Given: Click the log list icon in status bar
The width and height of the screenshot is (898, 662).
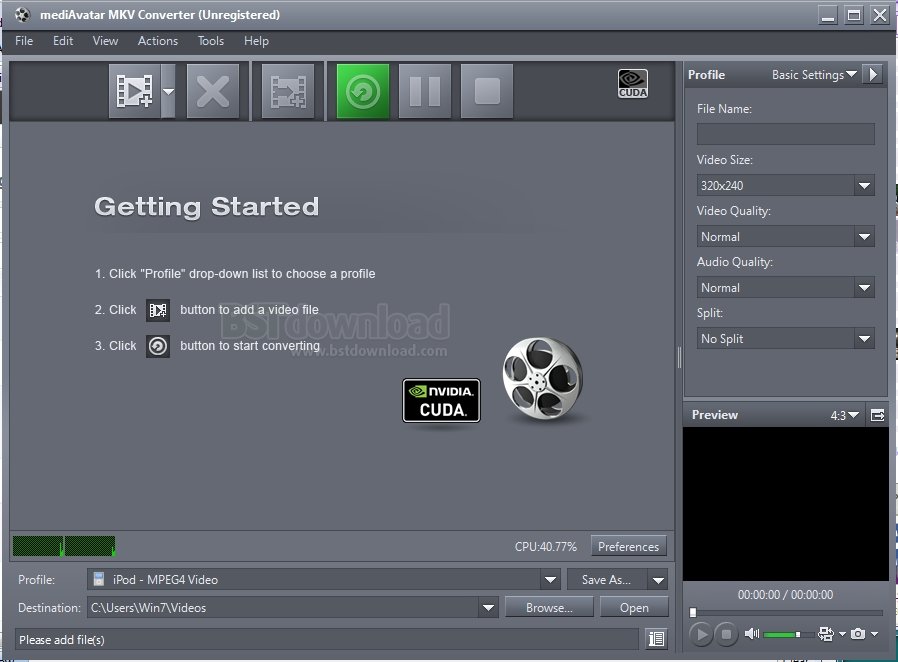Looking at the screenshot, I should [x=656, y=639].
